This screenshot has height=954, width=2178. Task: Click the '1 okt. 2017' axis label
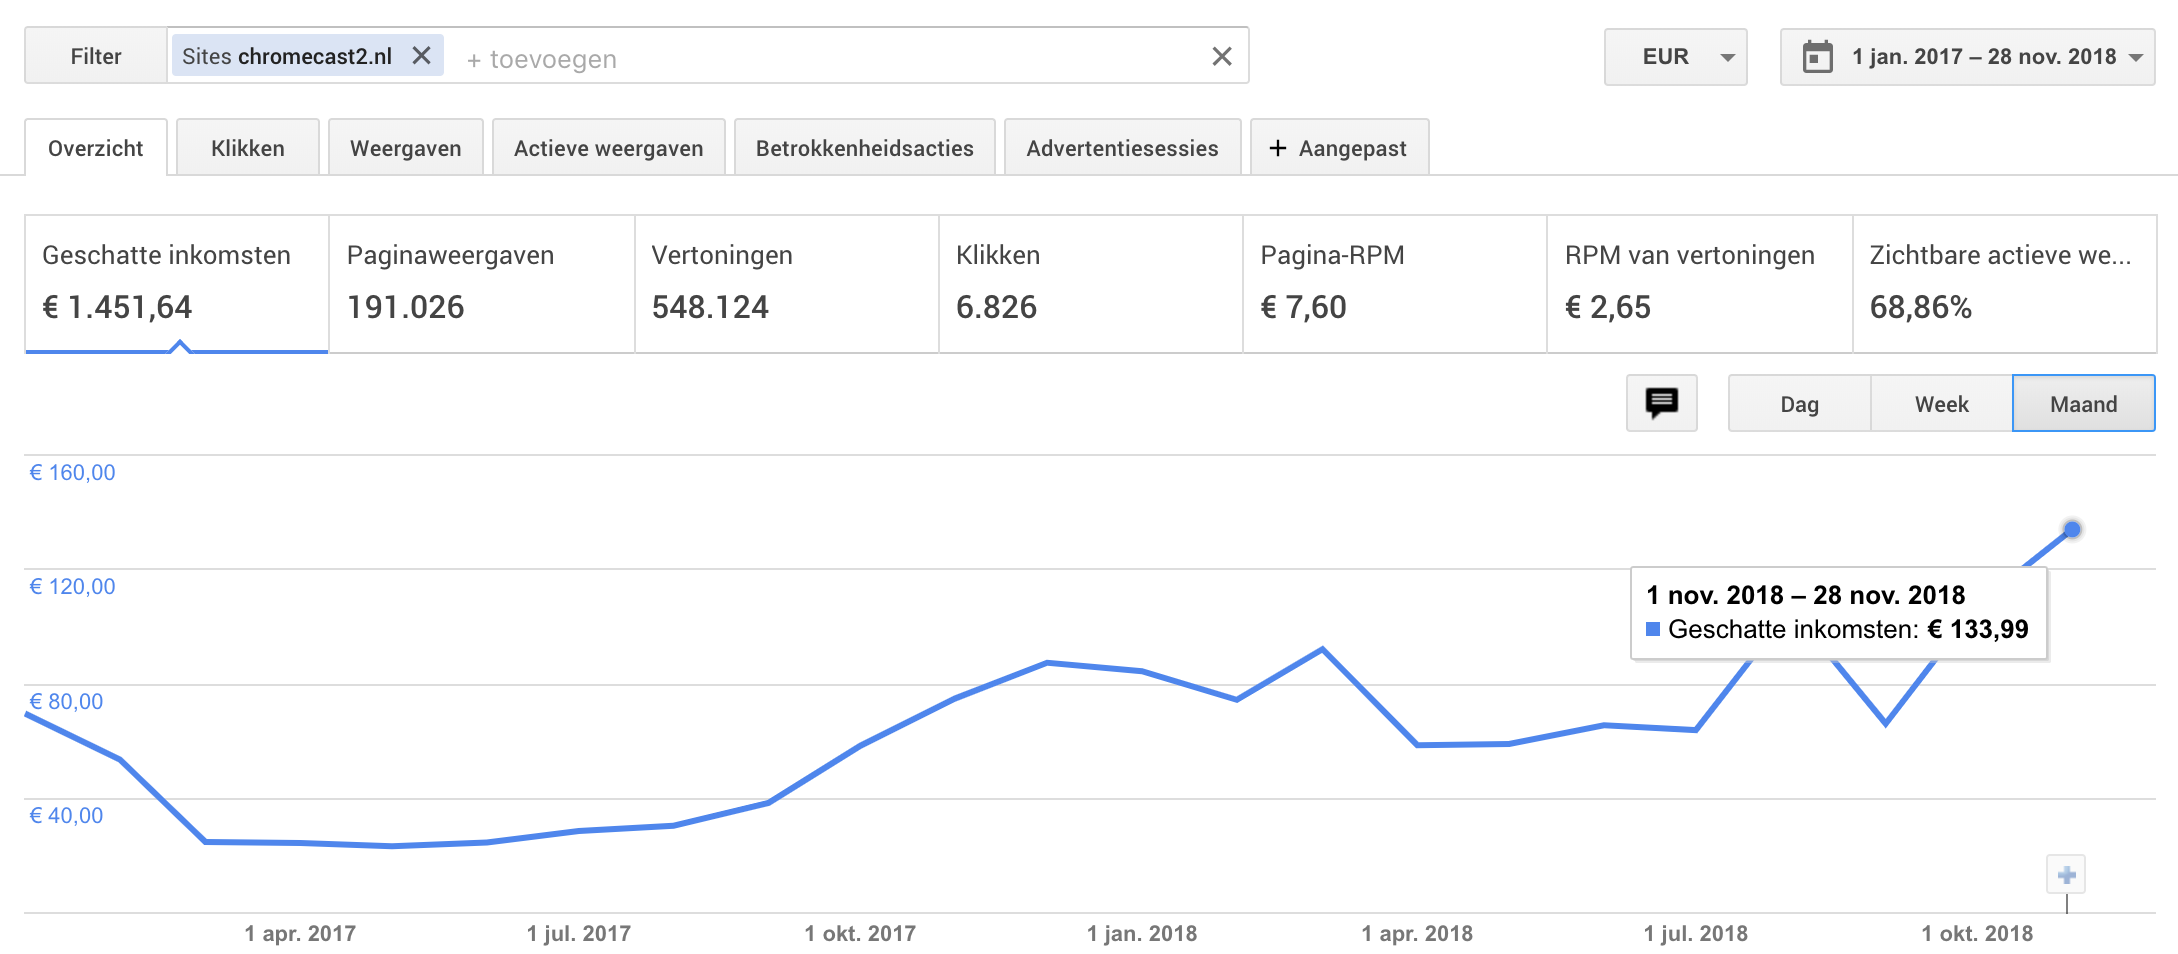(x=860, y=933)
